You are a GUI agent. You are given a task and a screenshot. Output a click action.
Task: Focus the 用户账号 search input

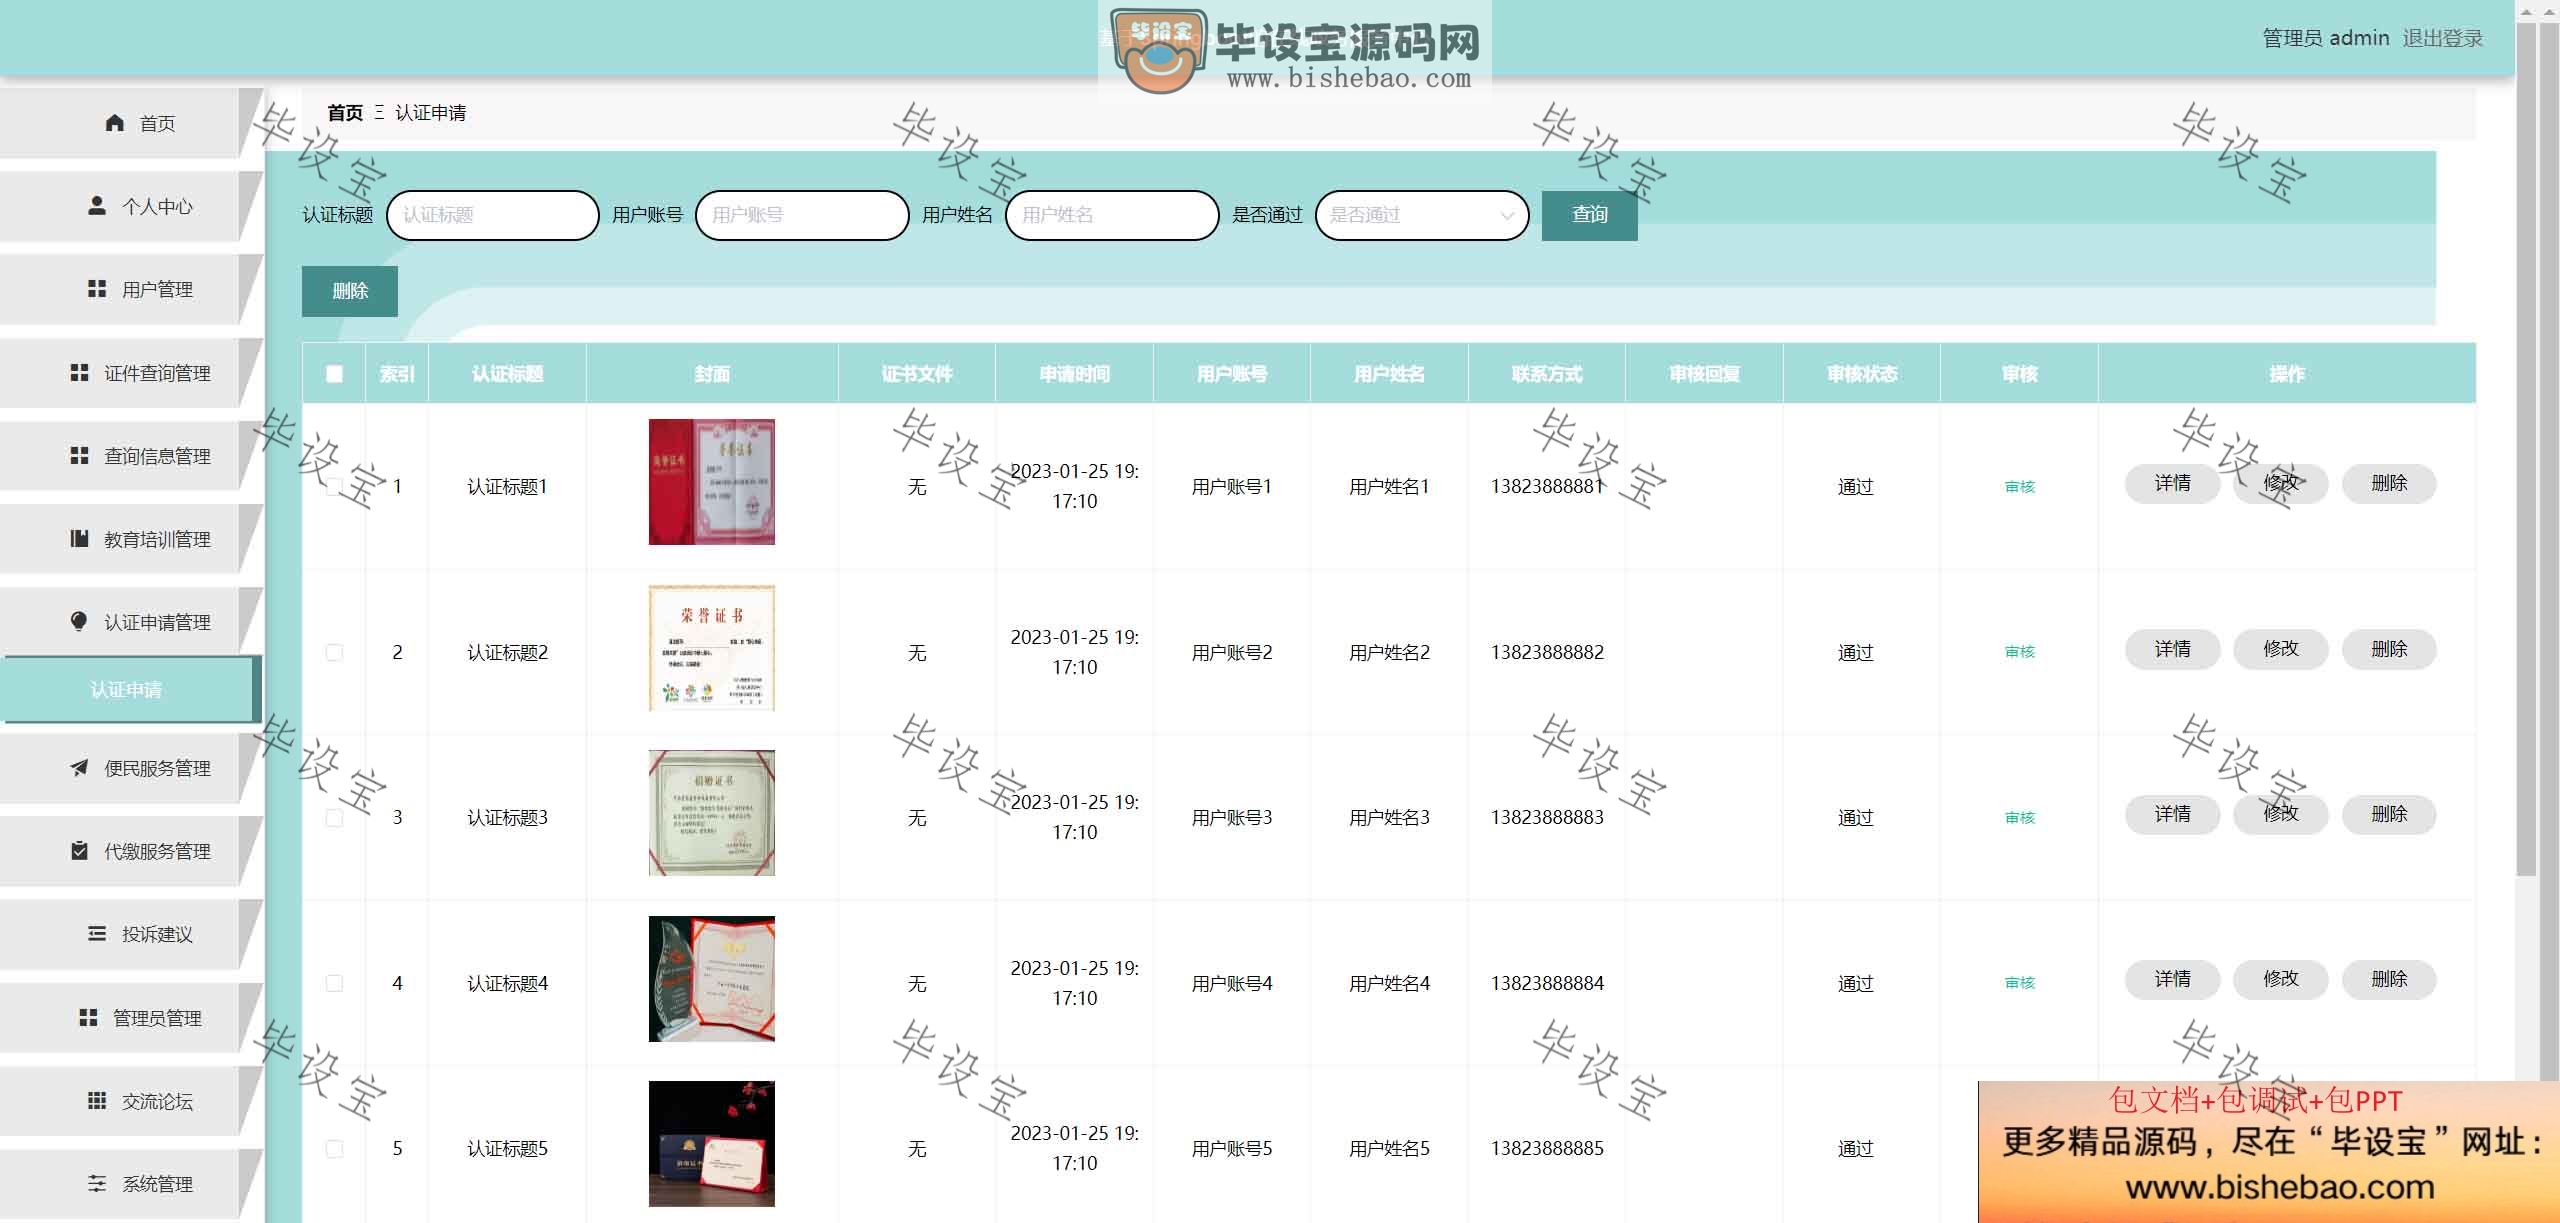tap(802, 215)
